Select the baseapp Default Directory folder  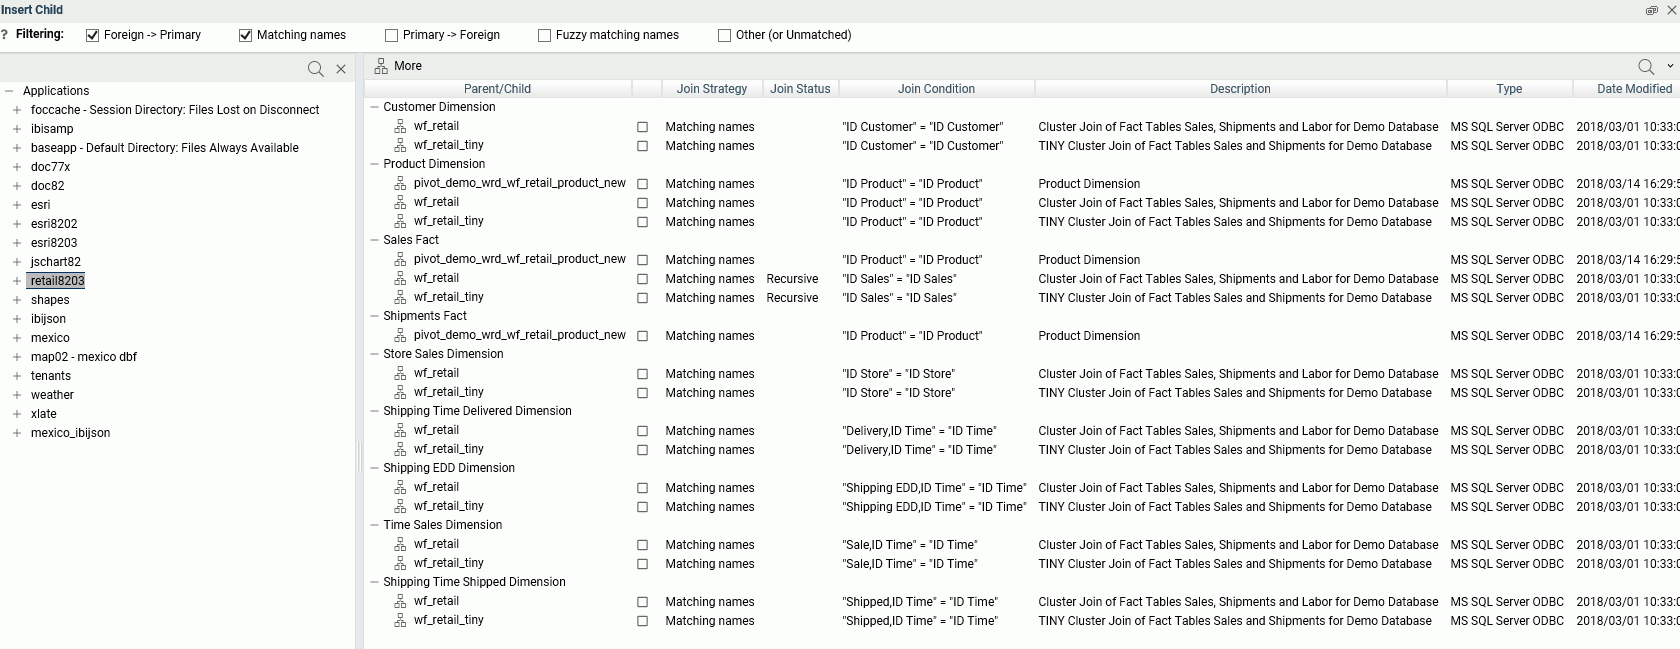point(164,148)
